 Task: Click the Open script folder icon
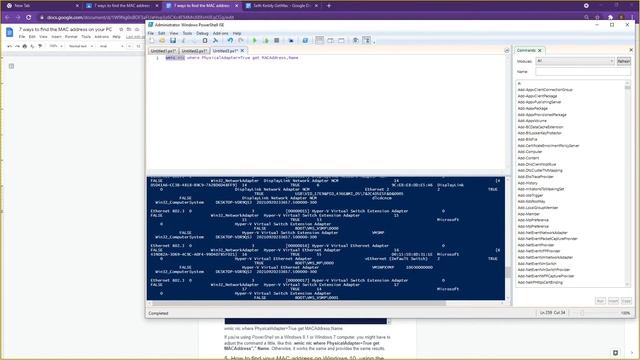click(x=162, y=41)
